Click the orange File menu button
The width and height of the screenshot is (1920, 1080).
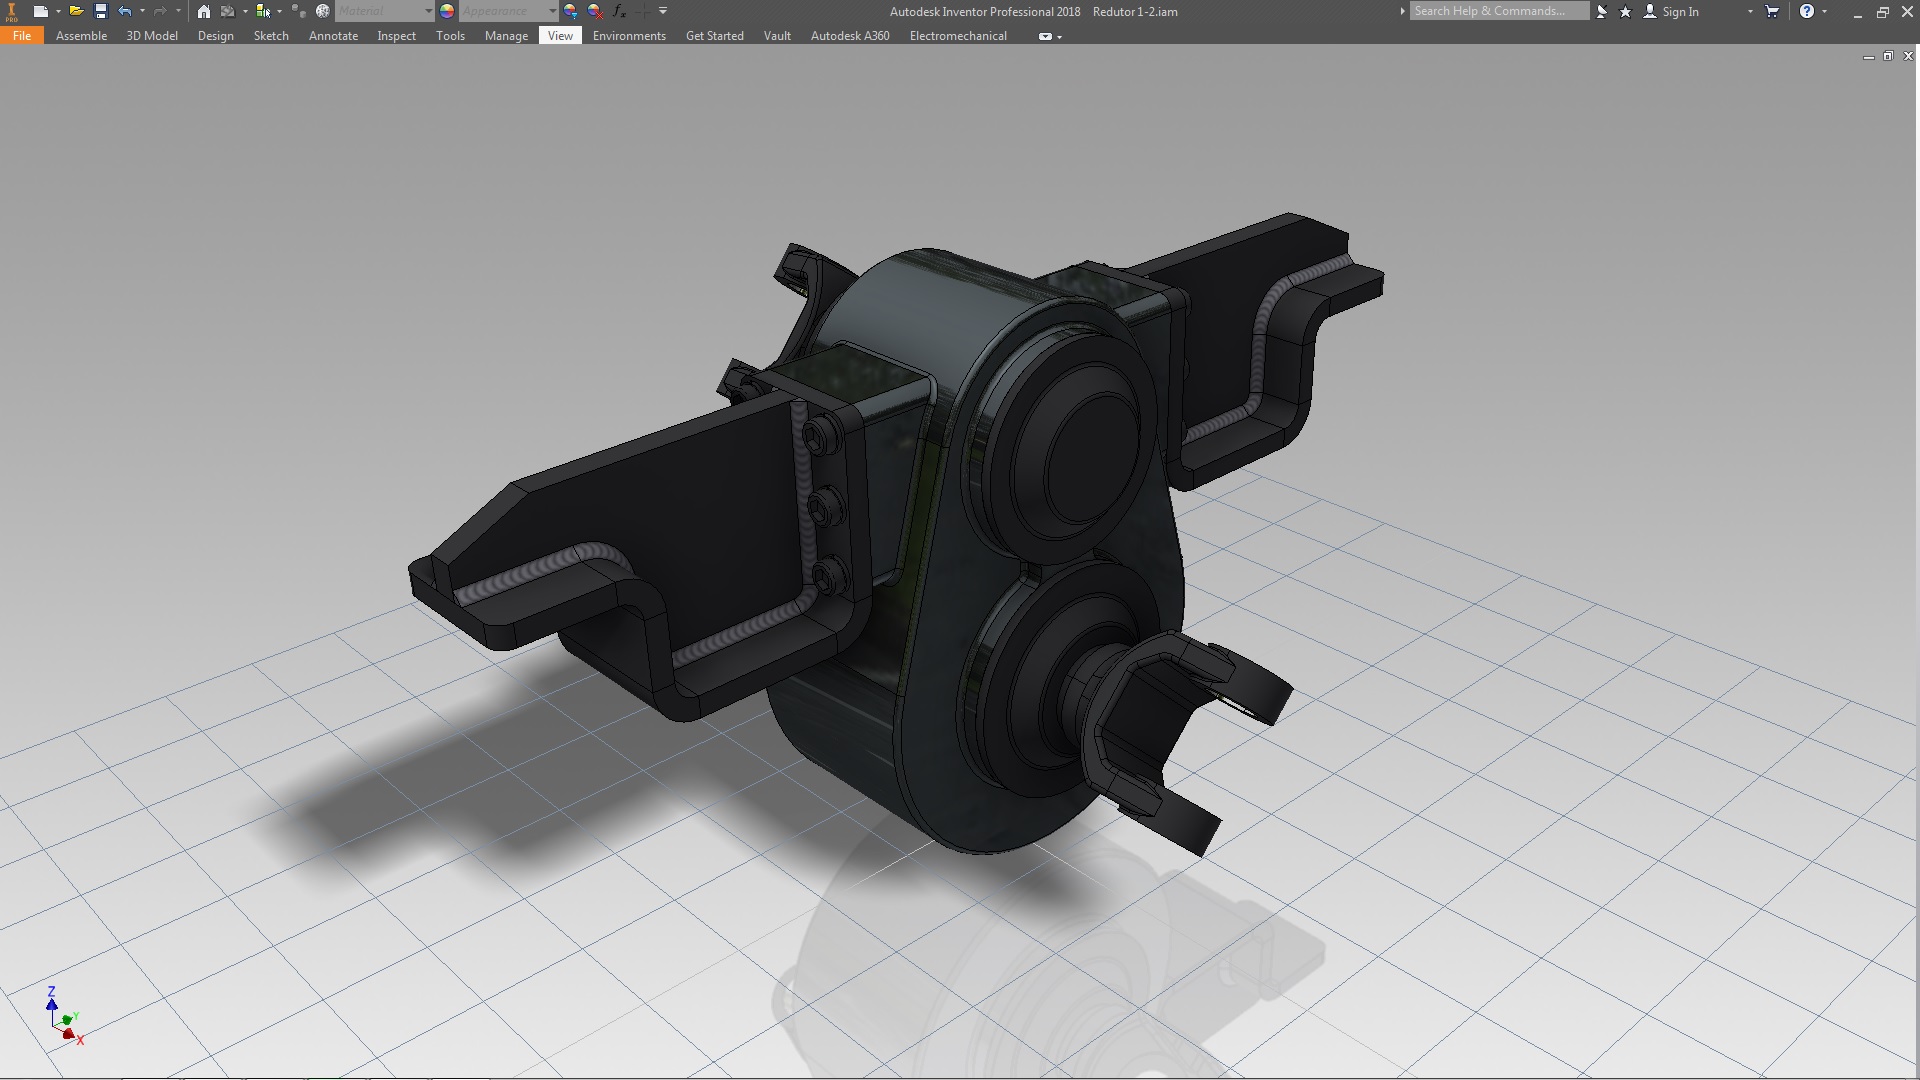[22, 36]
